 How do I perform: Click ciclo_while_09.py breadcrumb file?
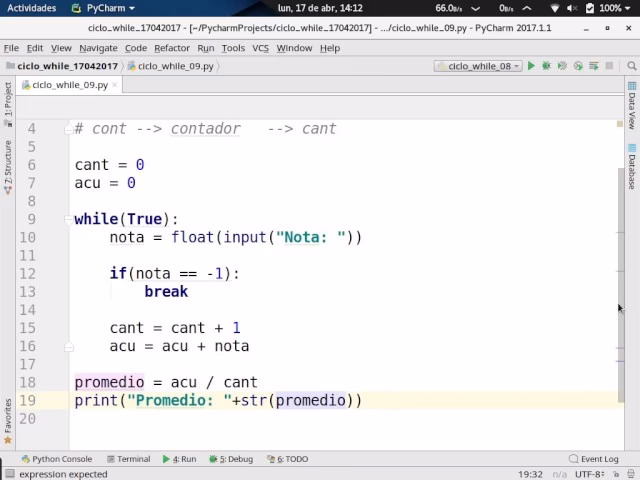(171, 66)
